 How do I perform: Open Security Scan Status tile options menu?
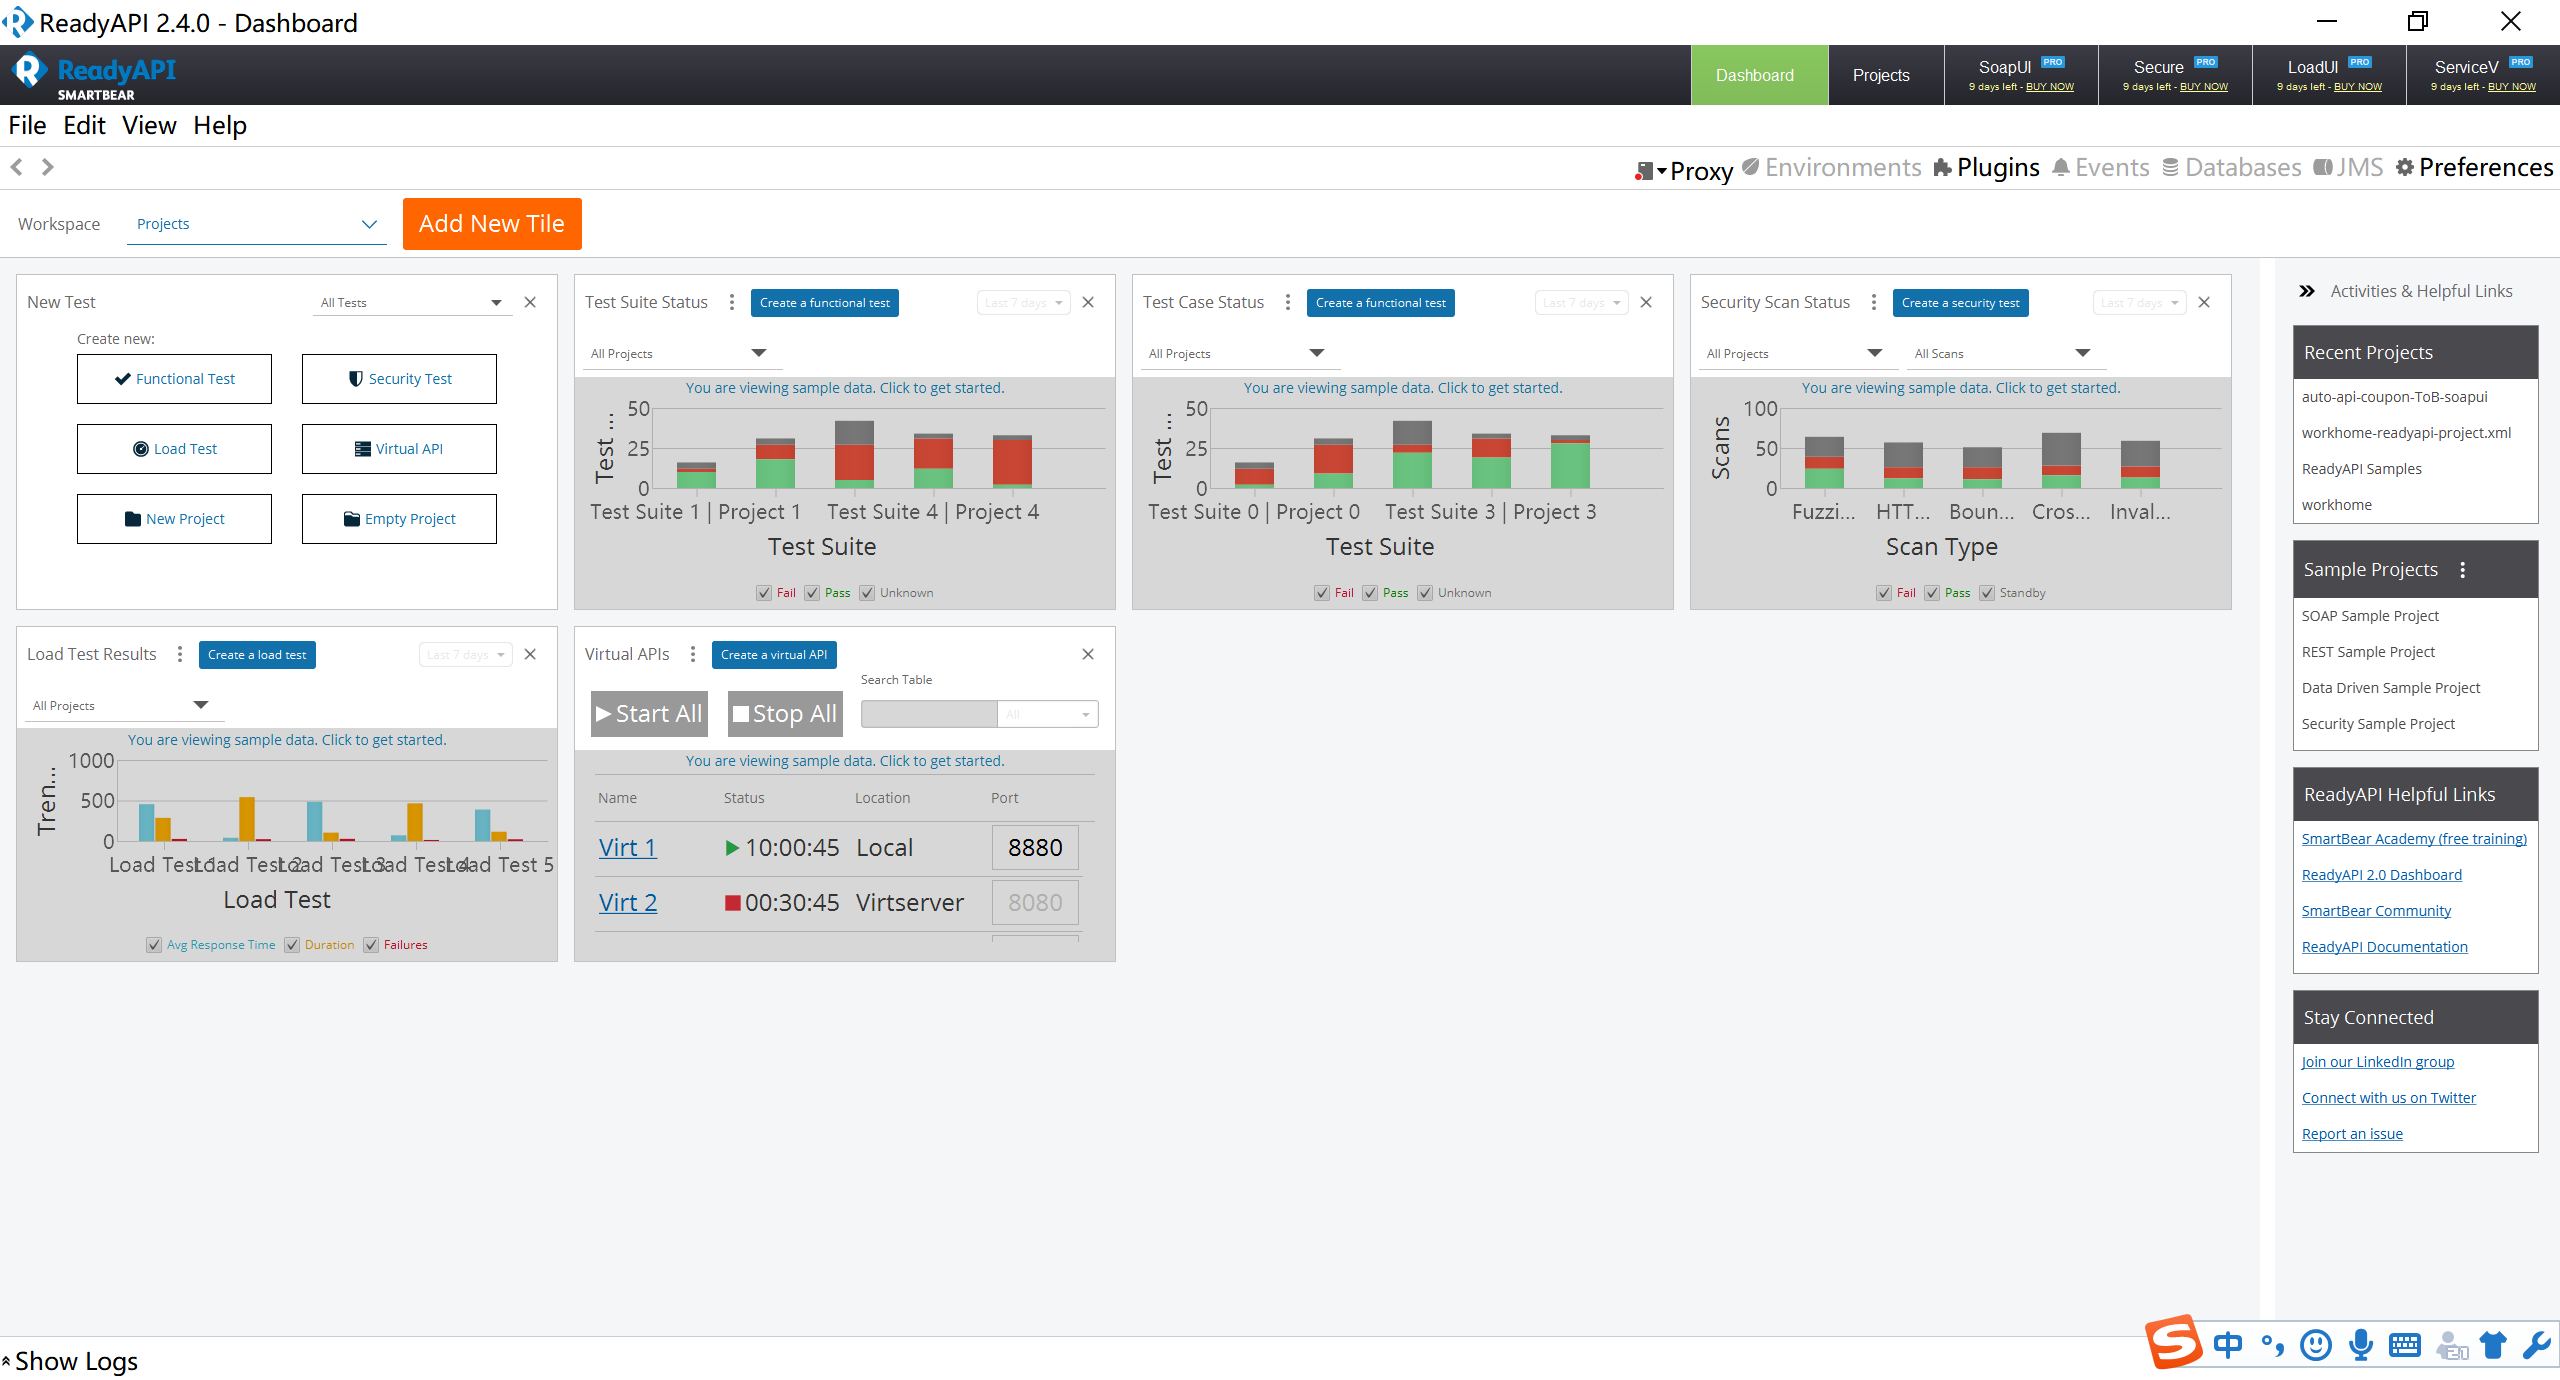pyautogui.click(x=1874, y=302)
